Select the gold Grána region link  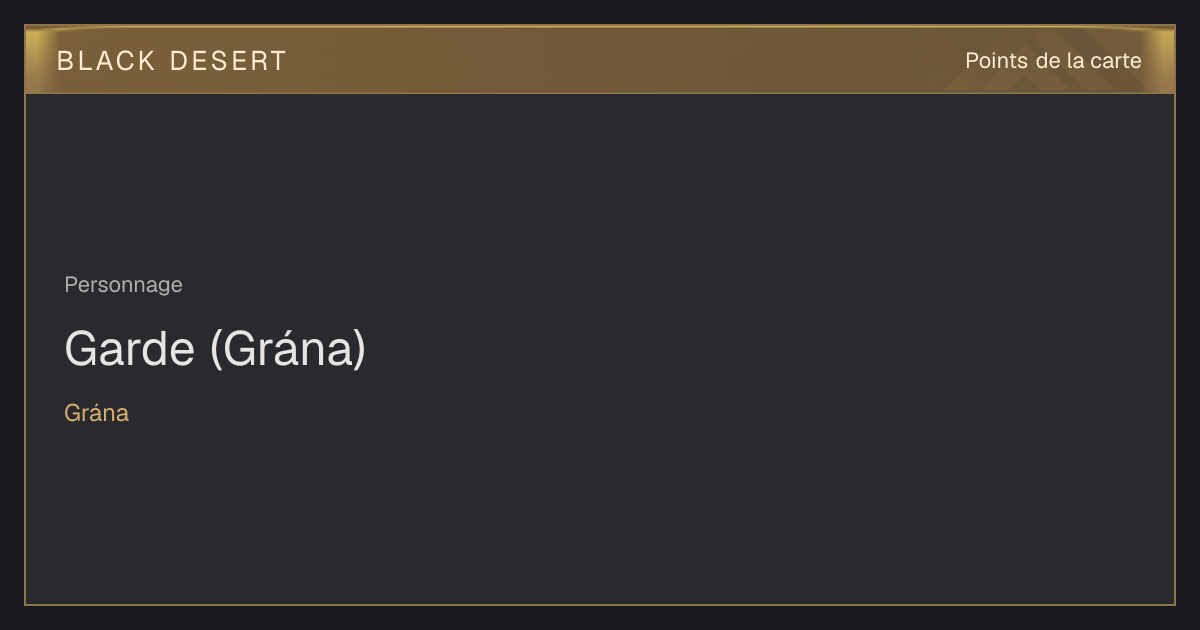(x=96, y=413)
